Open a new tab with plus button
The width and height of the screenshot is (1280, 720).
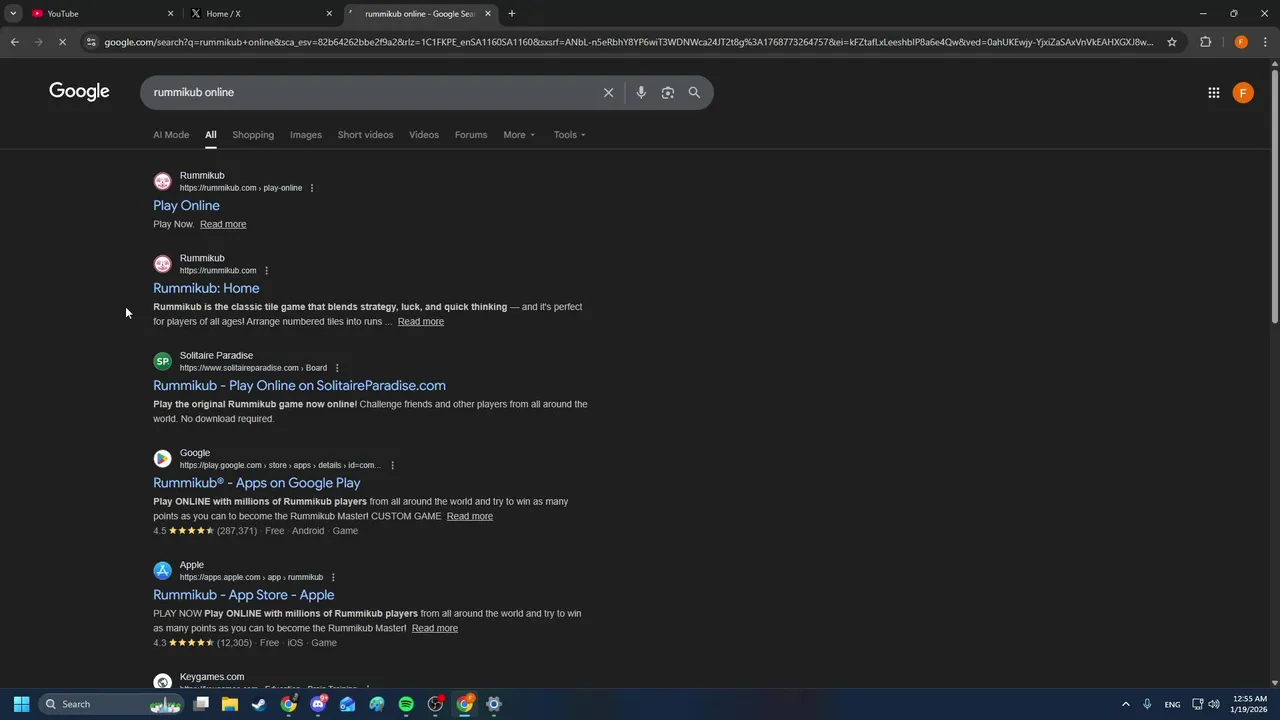(x=512, y=14)
